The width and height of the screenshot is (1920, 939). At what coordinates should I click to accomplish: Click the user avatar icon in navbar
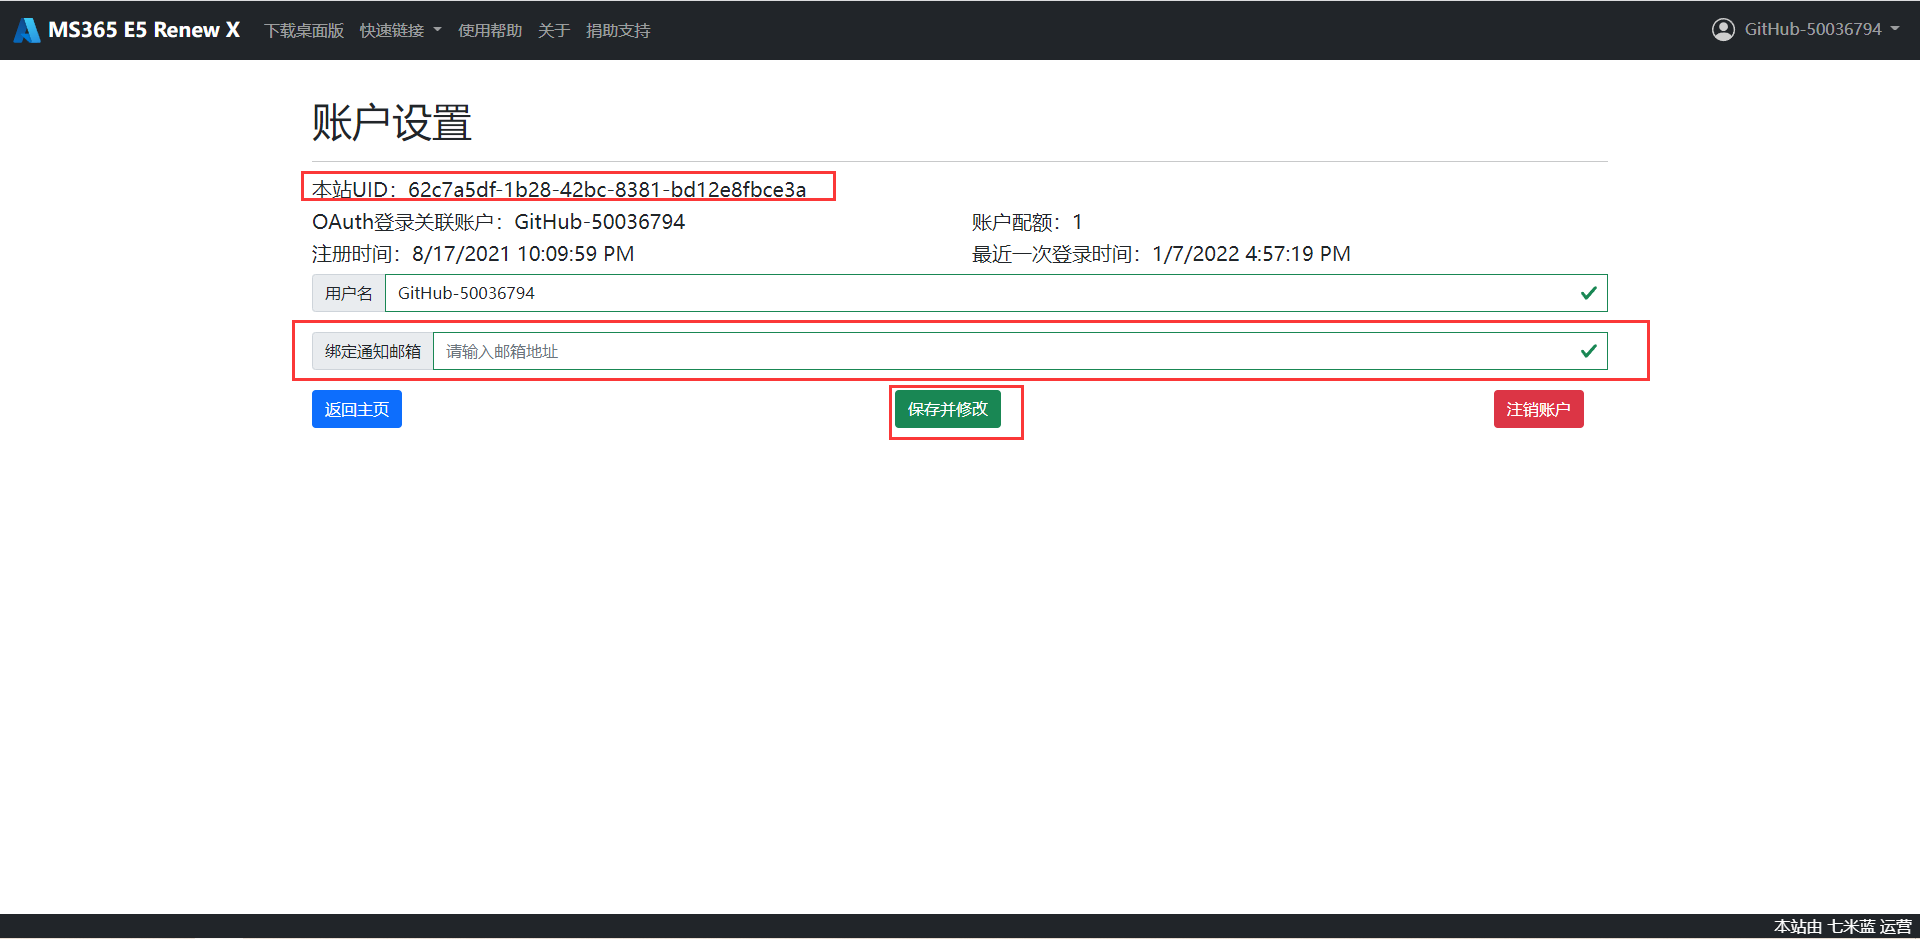[x=1723, y=30]
